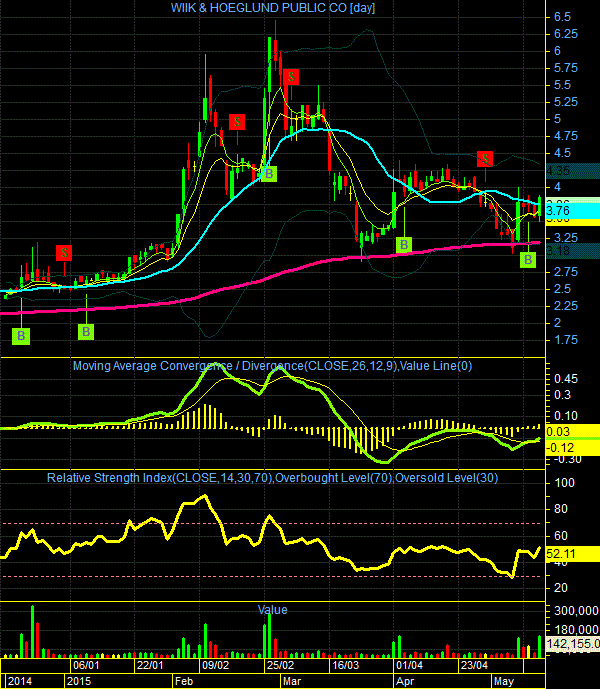Click the 180,000 volume axis label
The image size is (600, 689).
point(576,630)
